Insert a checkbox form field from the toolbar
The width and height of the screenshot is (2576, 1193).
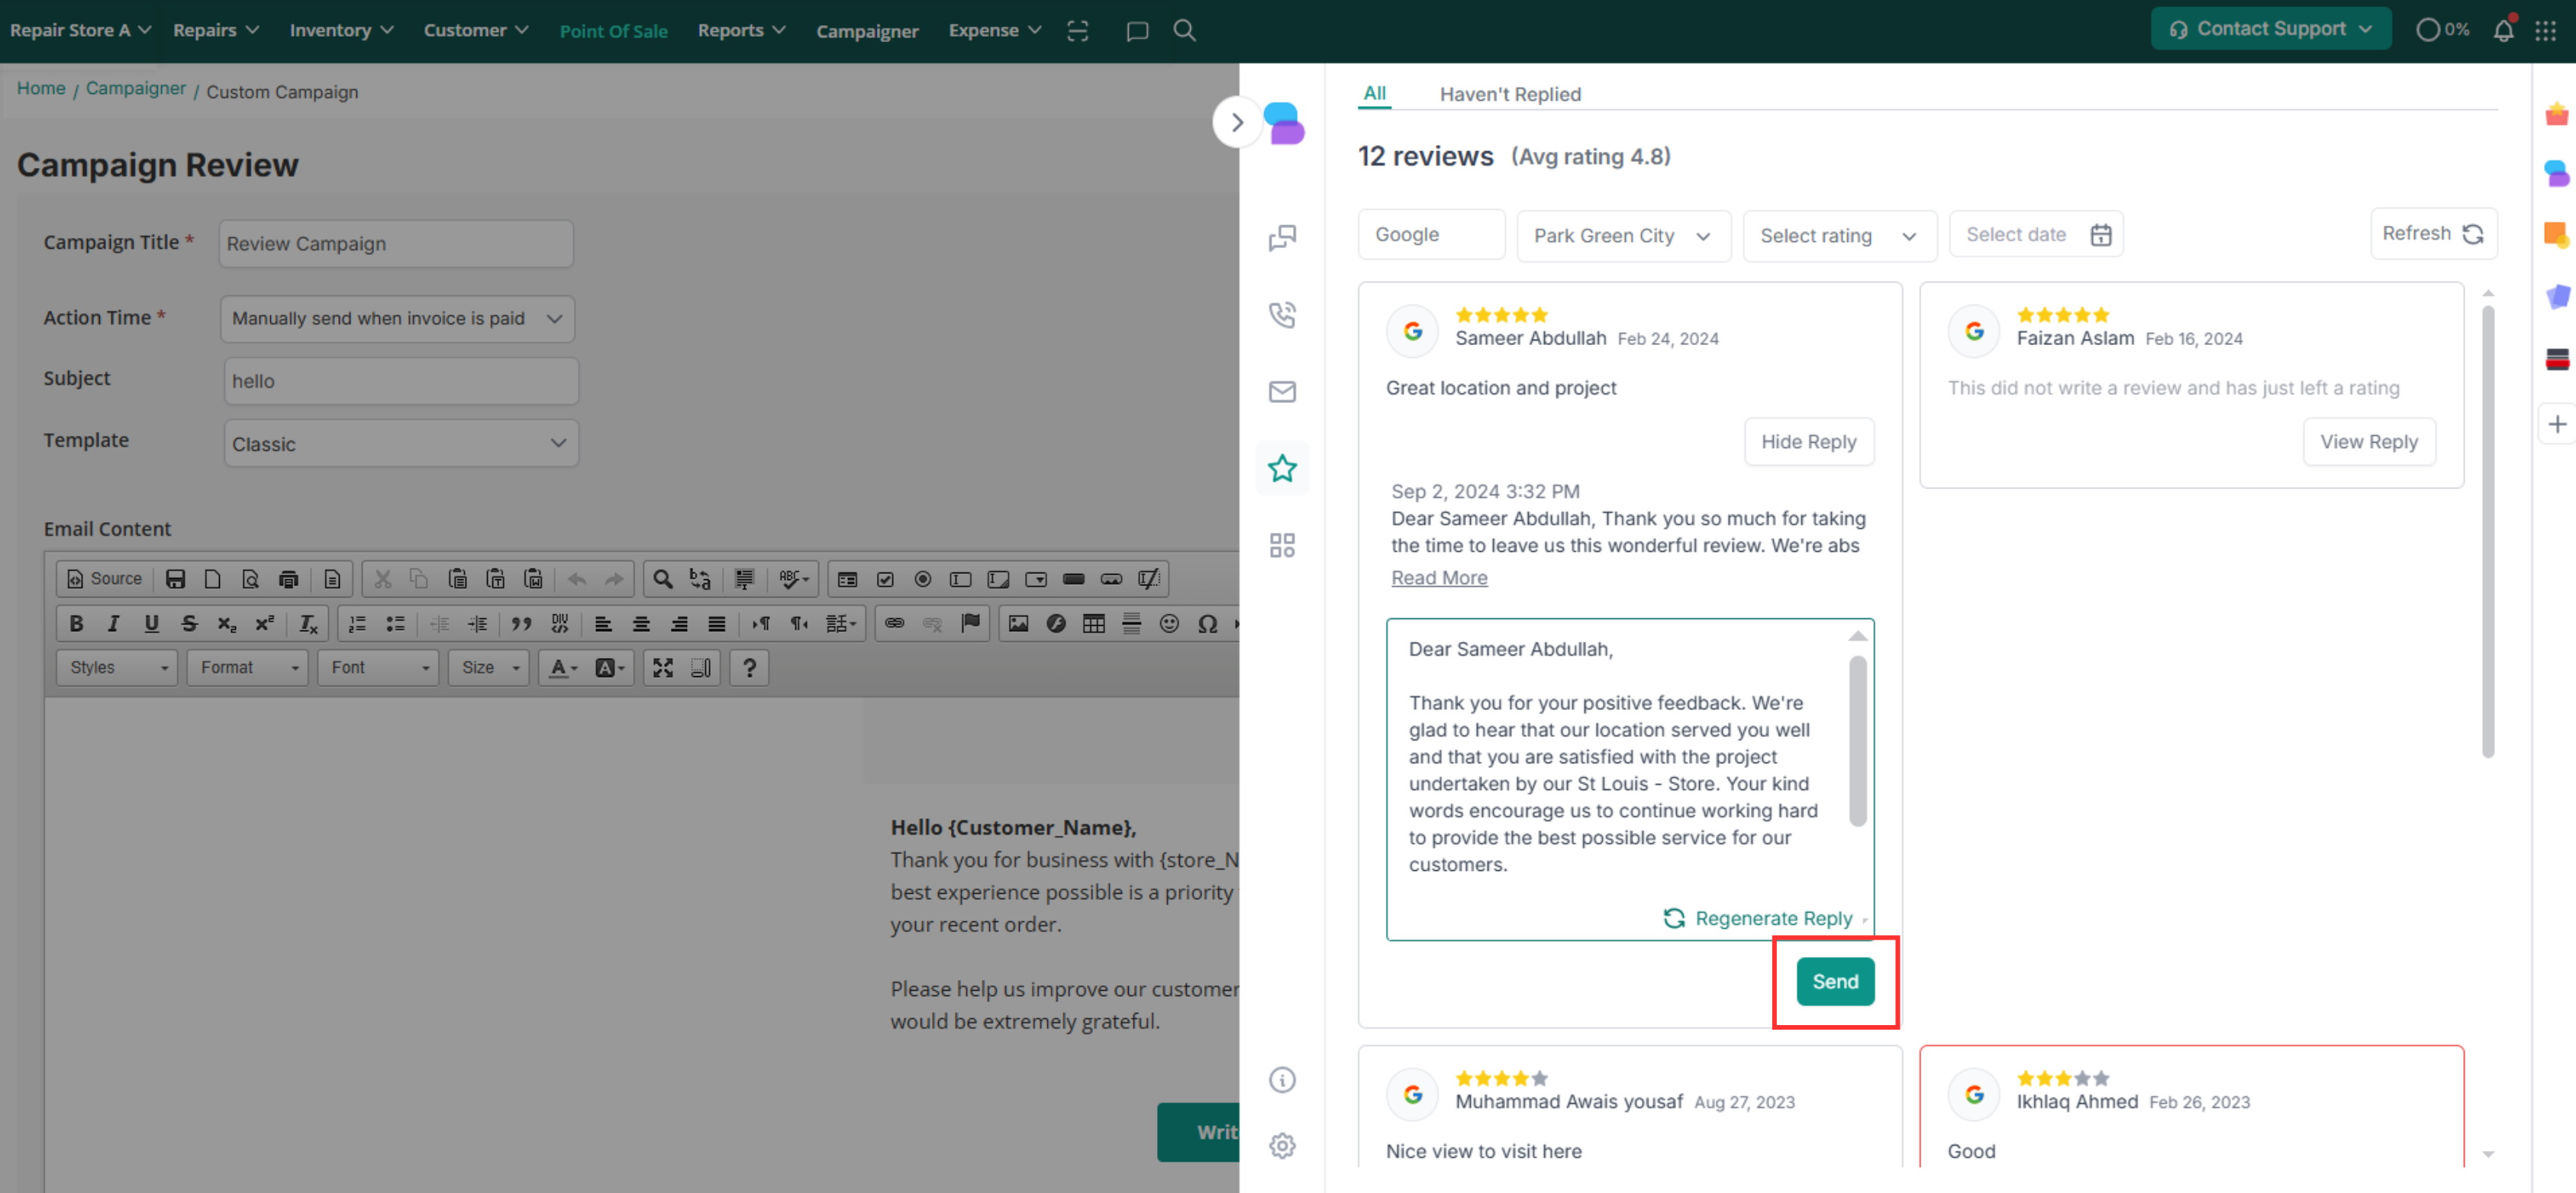pyautogui.click(x=885, y=579)
